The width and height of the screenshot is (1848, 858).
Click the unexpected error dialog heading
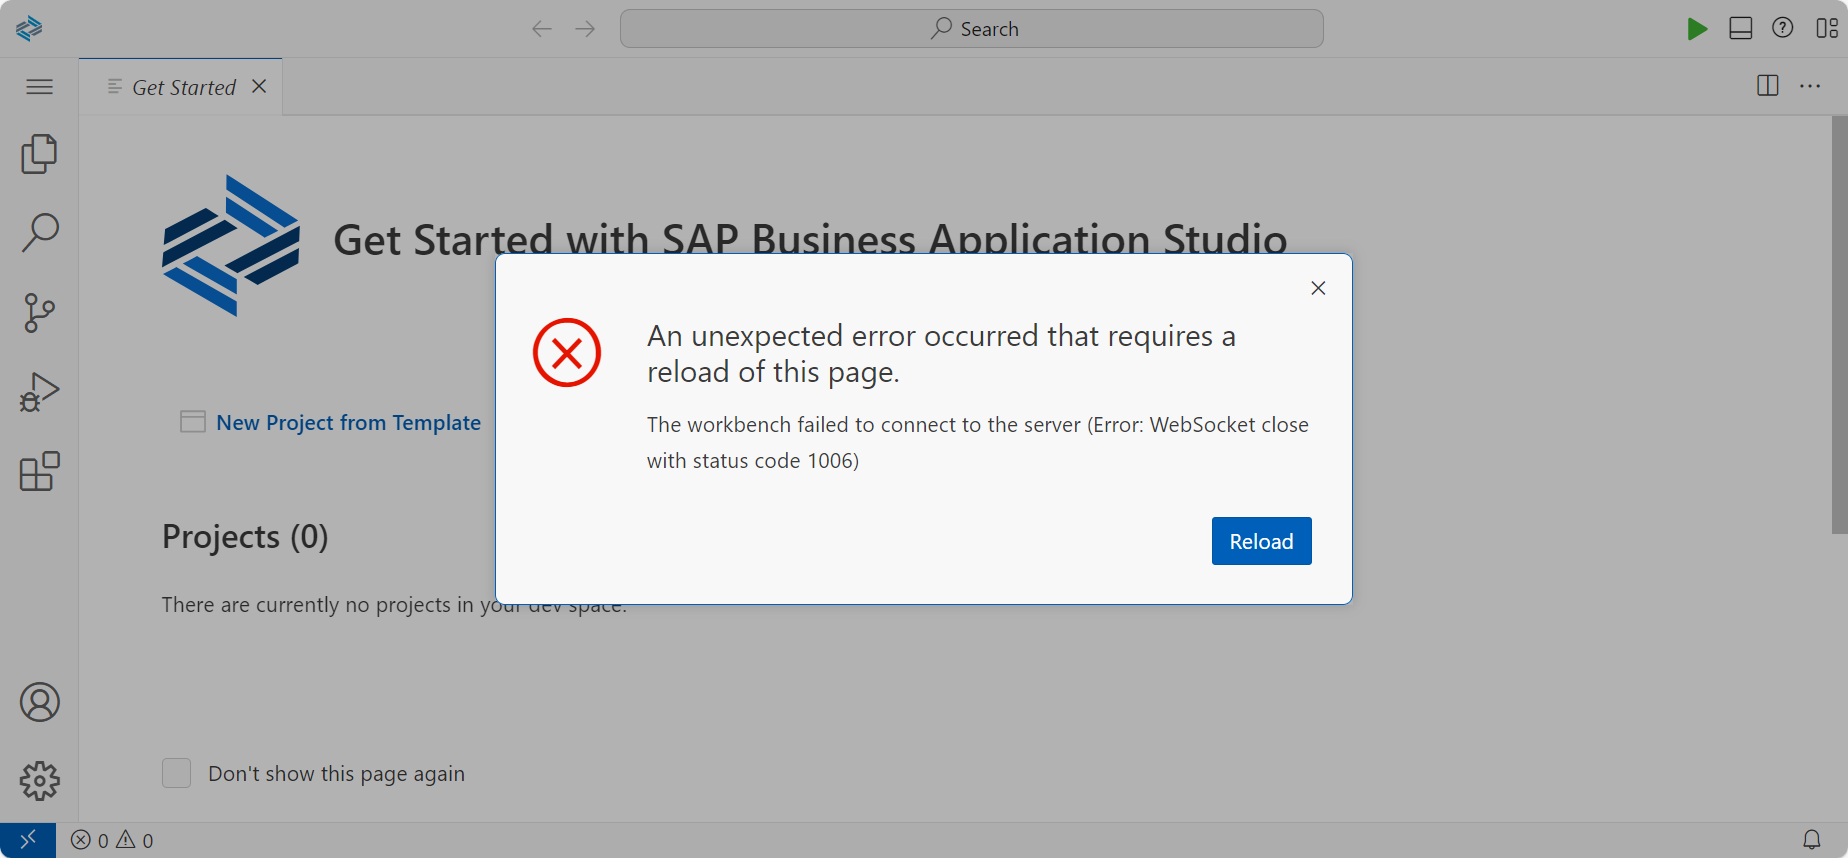[x=941, y=354]
